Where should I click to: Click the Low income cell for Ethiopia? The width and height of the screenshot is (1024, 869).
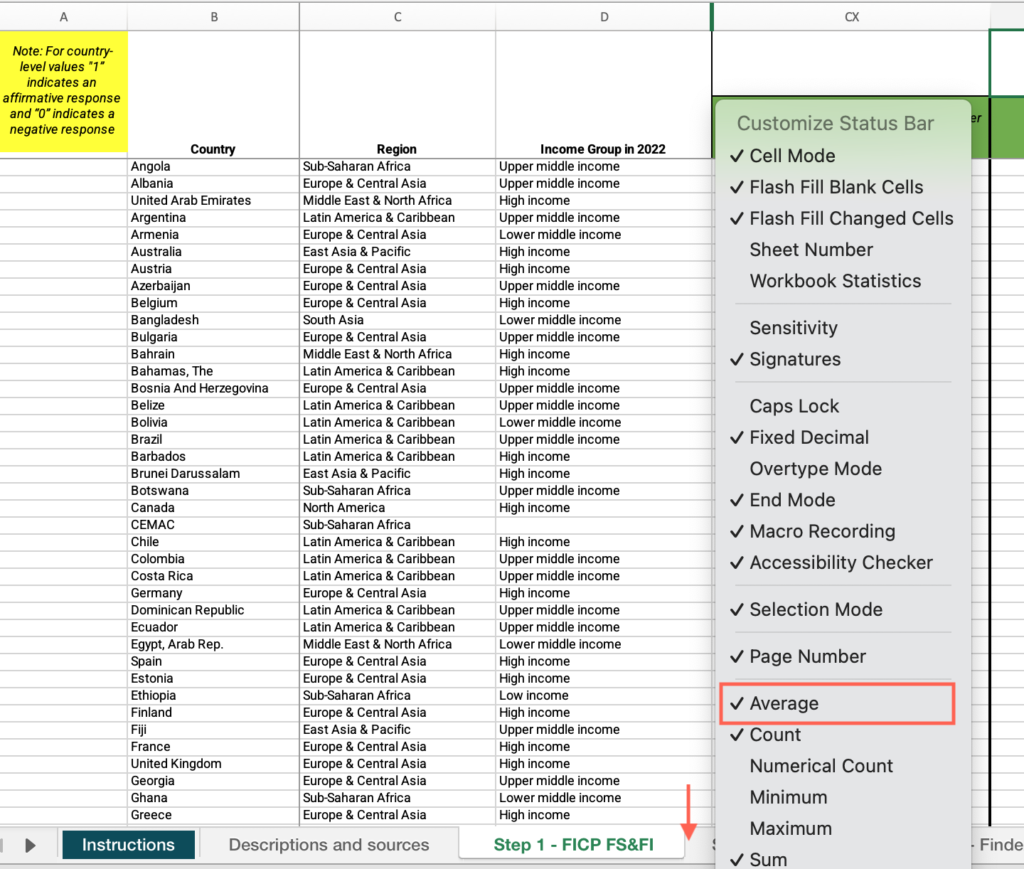click(x=603, y=695)
